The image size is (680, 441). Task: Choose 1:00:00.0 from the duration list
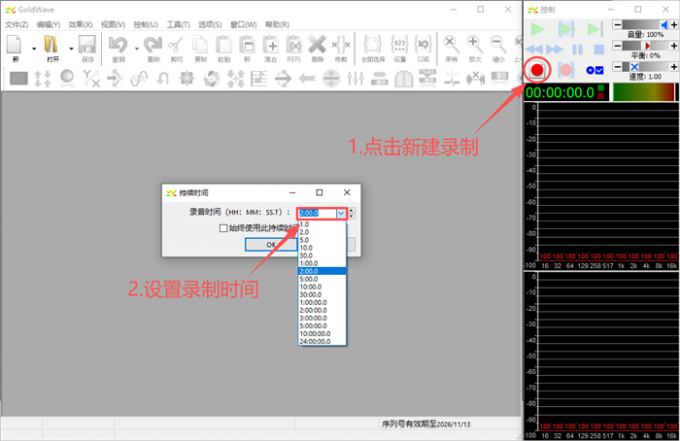[x=322, y=302]
